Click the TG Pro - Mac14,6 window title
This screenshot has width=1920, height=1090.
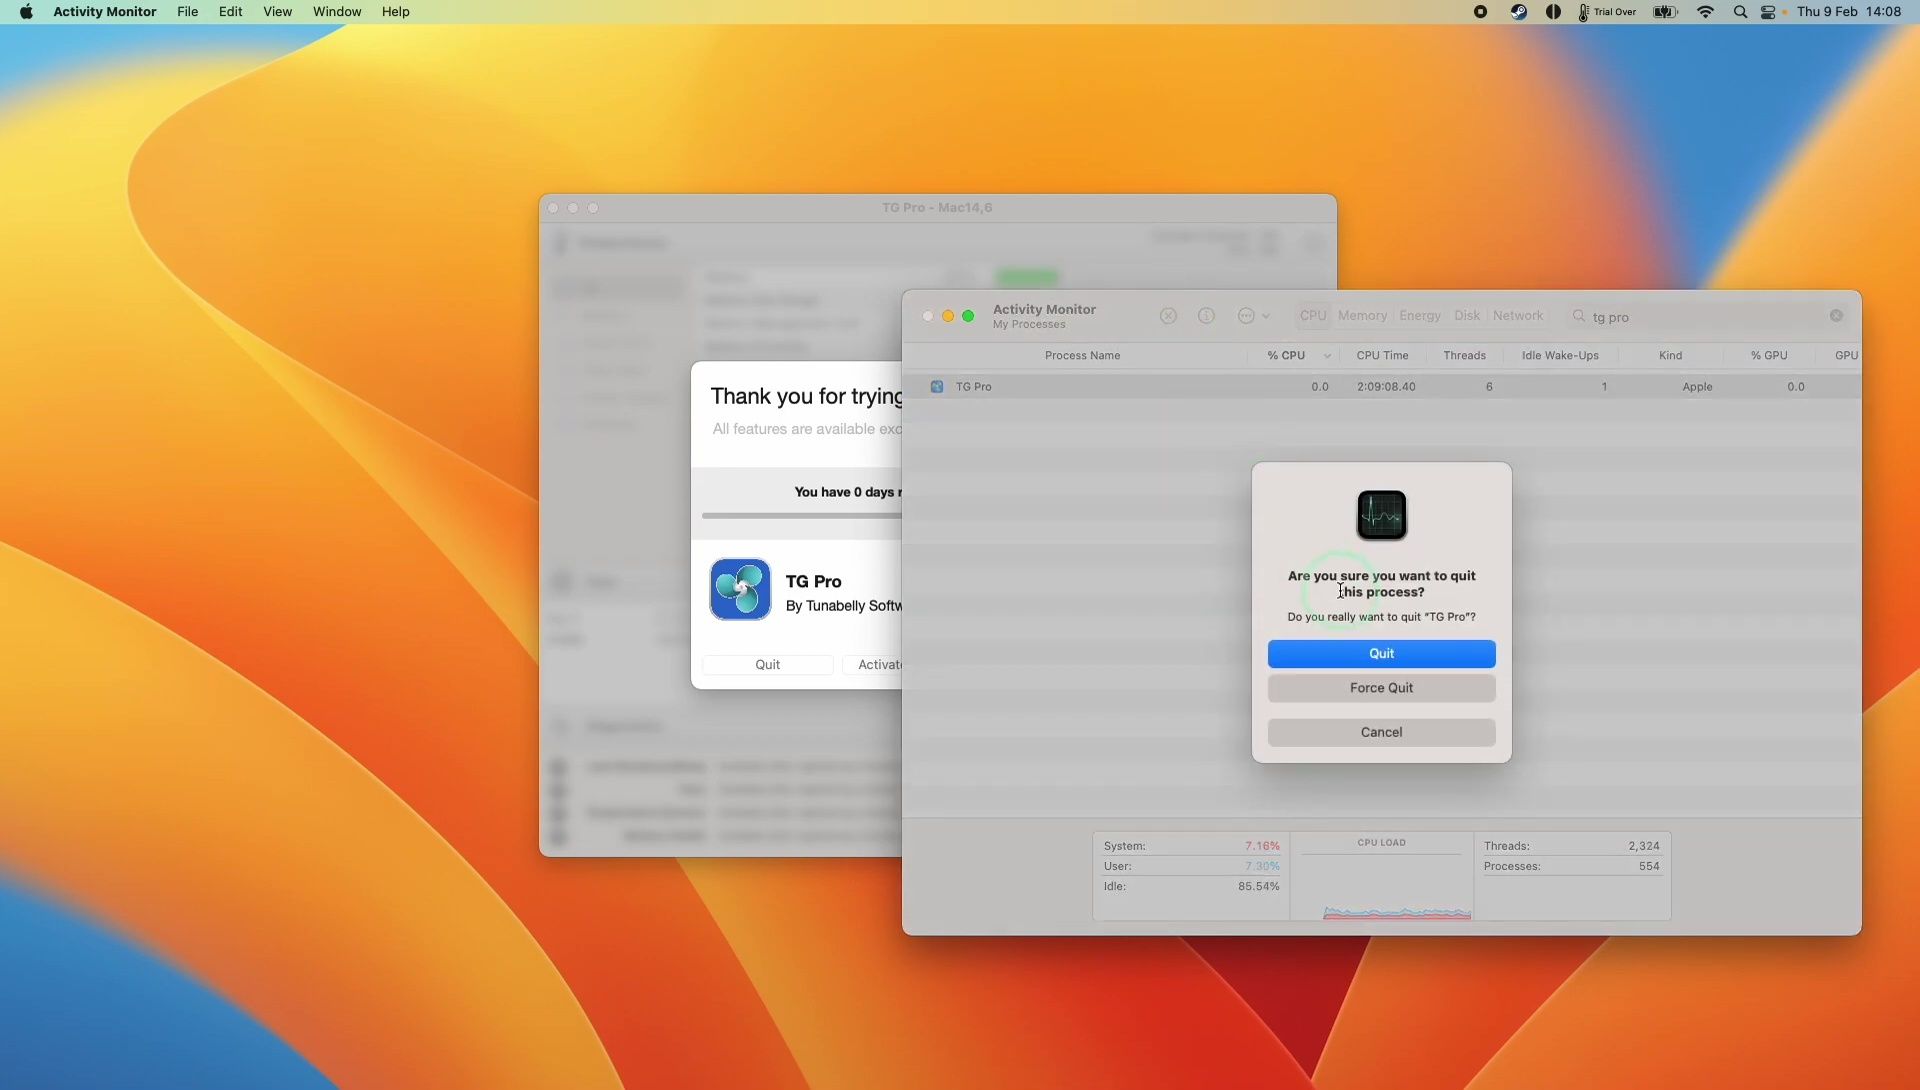click(x=937, y=208)
